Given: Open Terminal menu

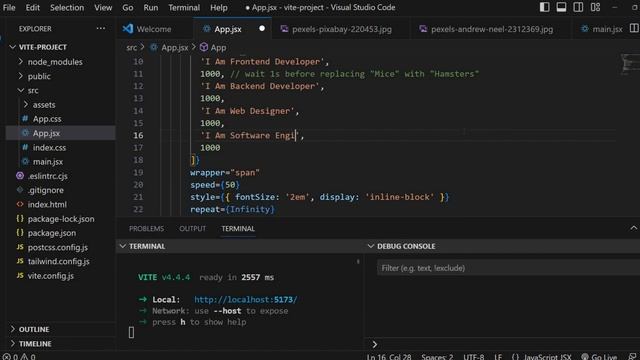Looking at the screenshot, I should (x=184, y=7).
